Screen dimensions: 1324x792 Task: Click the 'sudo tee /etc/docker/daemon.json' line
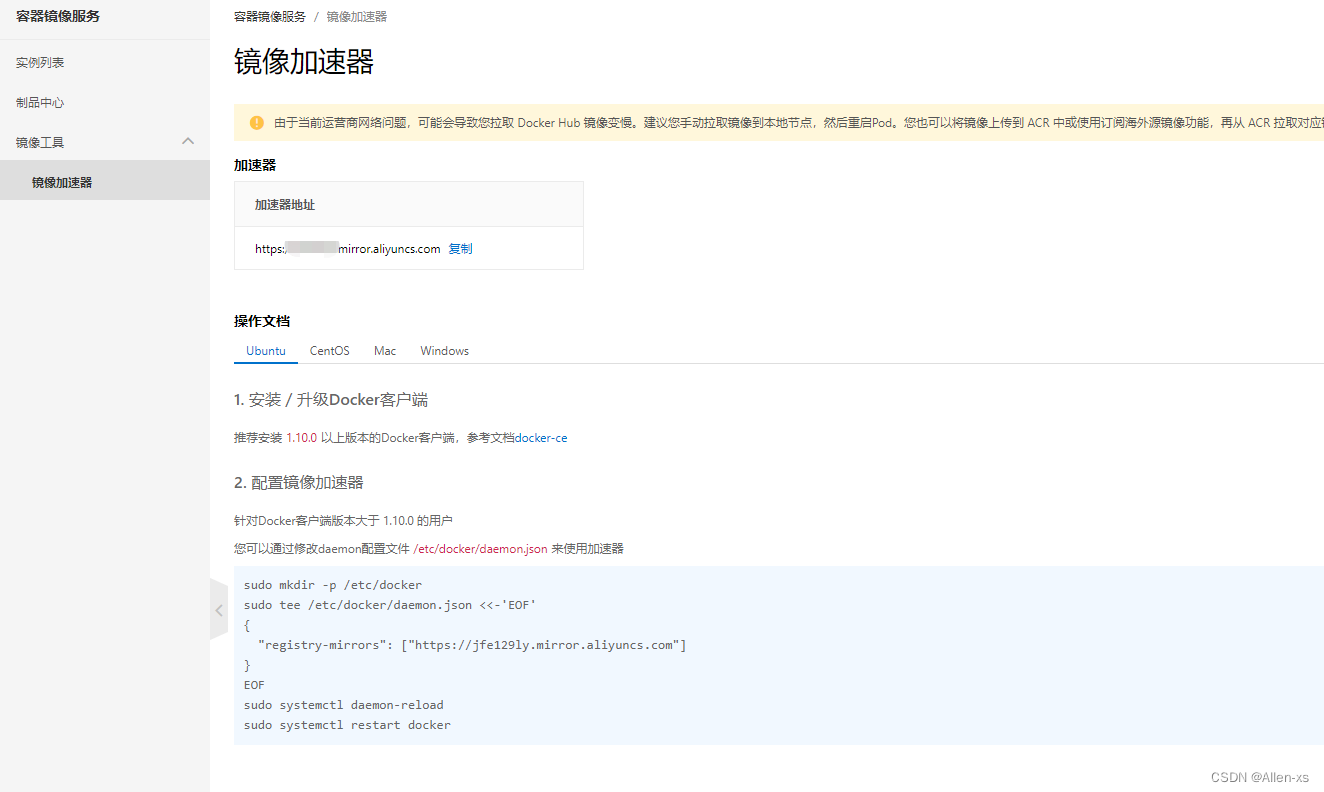[390, 605]
